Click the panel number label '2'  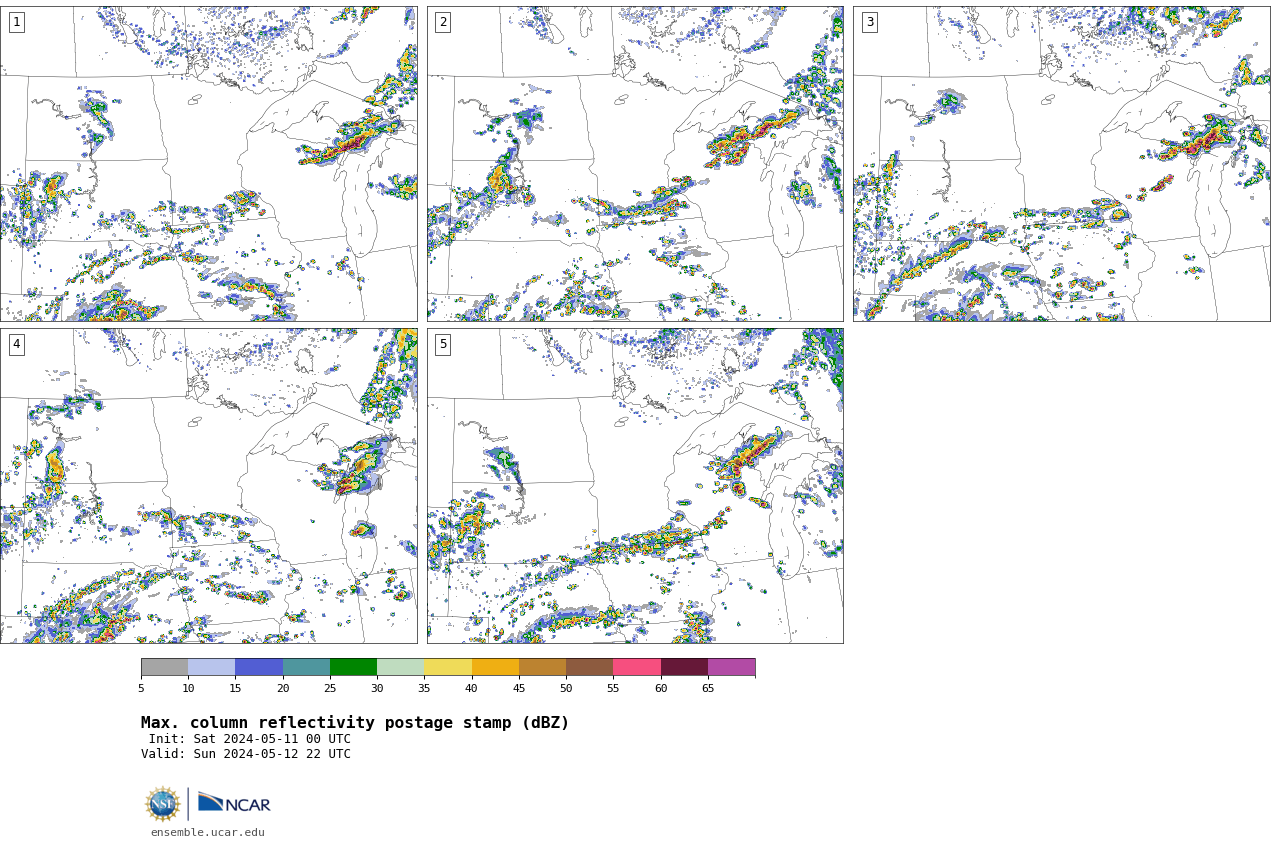point(443,22)
